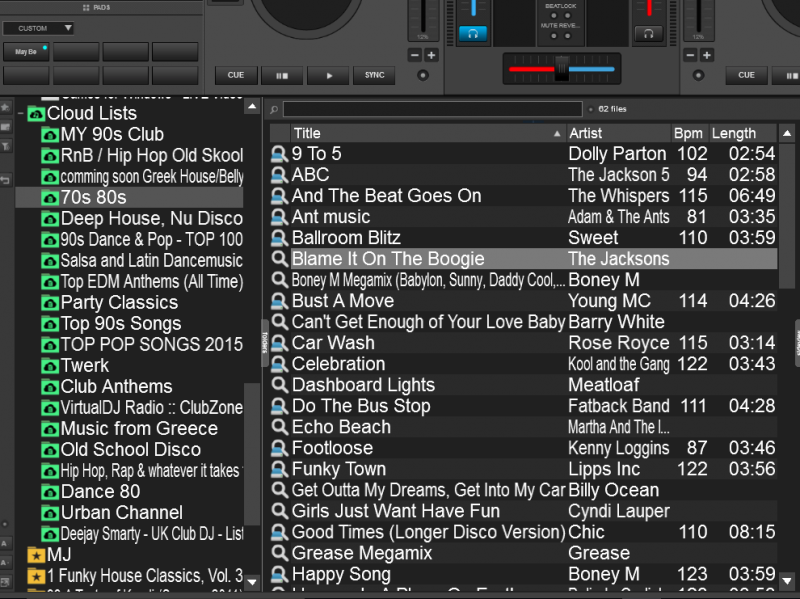Click the favorites star icon in the browser side strip
800x599 pixels.
(5, 108)
